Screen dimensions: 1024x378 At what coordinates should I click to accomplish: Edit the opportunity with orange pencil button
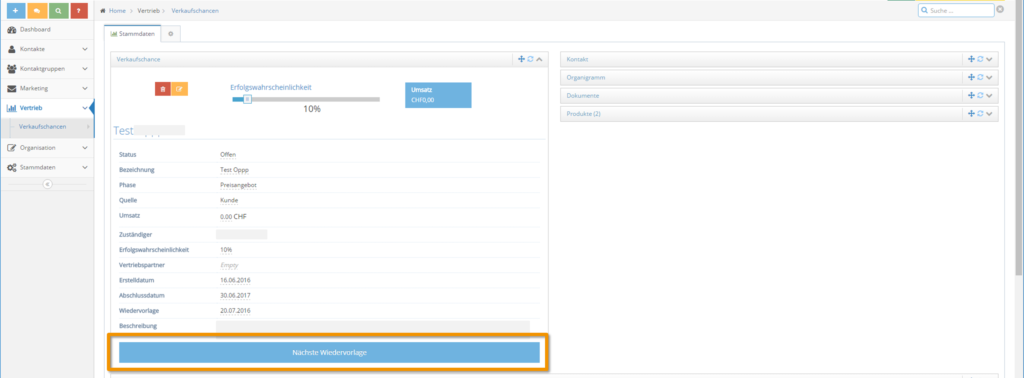click(179, 89)
